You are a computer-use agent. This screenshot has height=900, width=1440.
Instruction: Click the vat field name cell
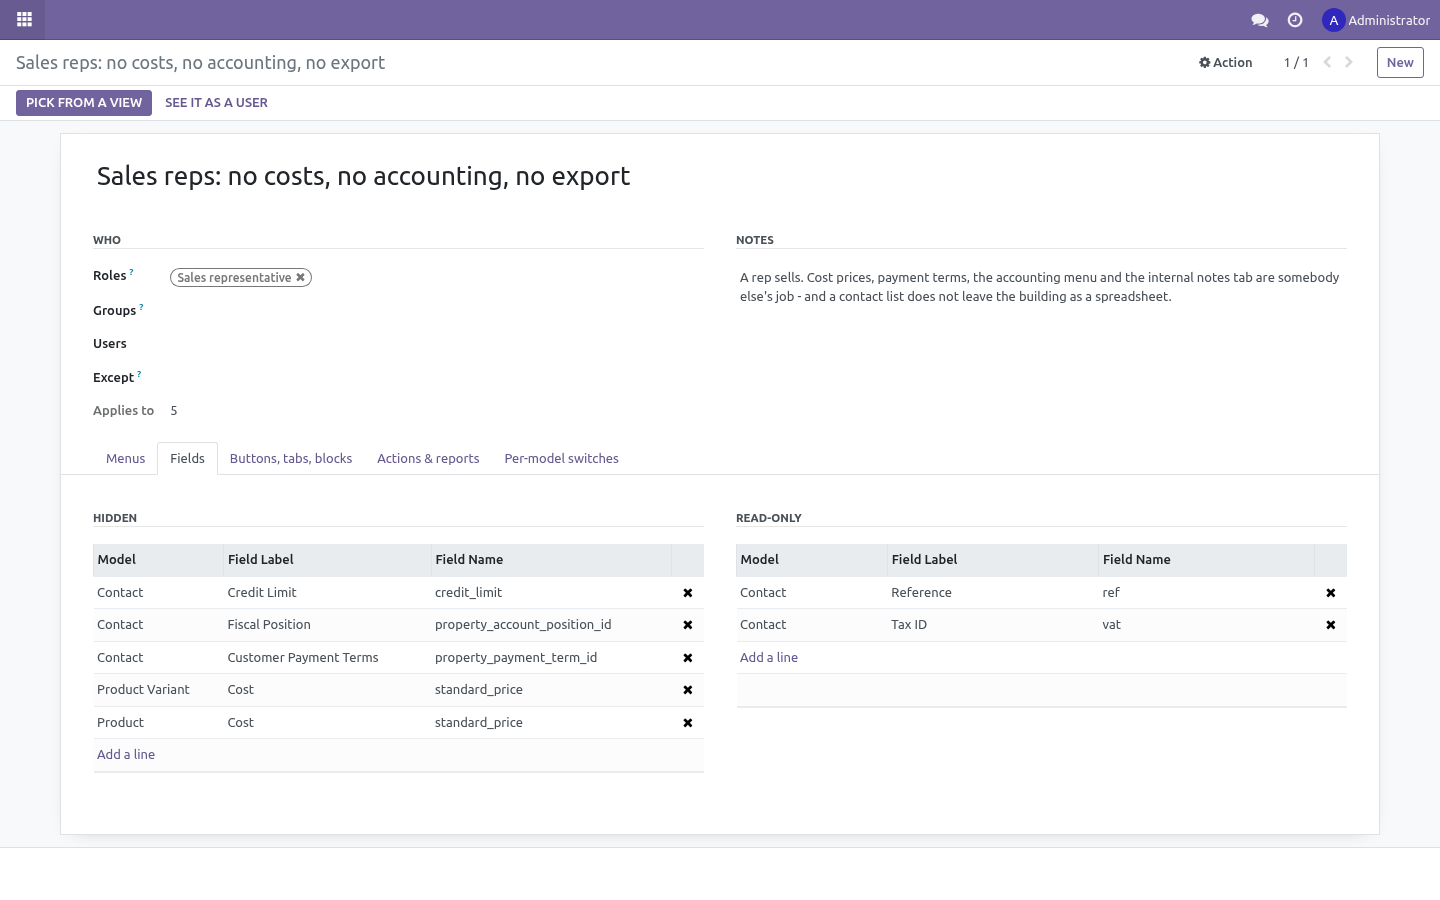[1206, 625]
